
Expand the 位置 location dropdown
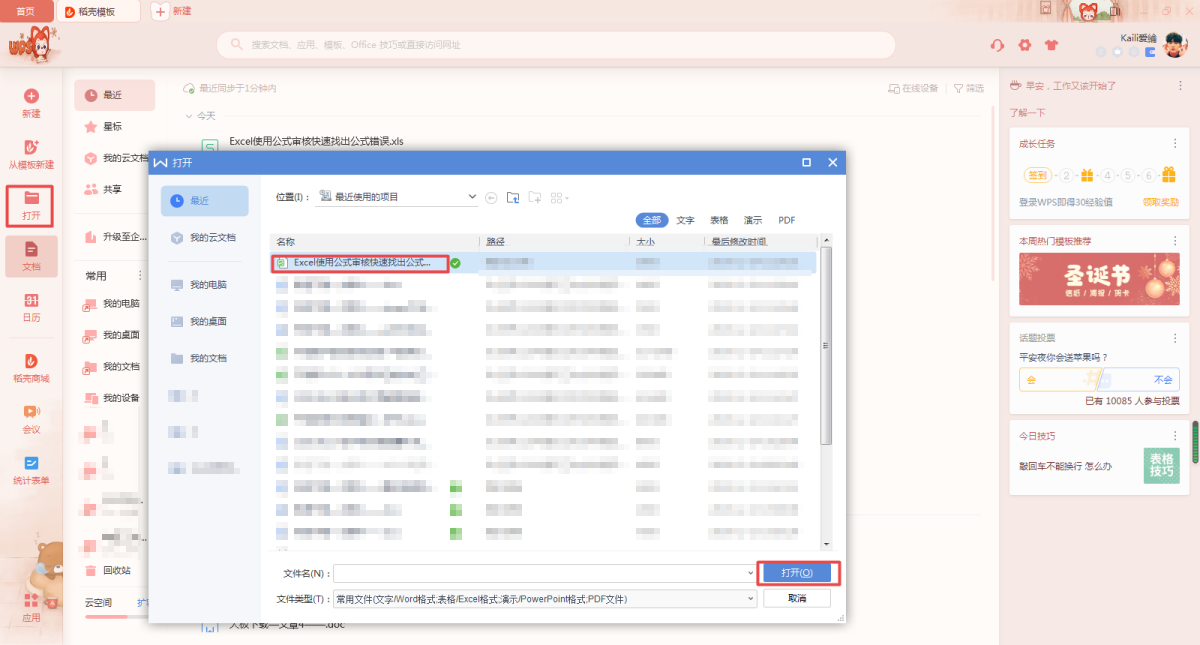(x=473, y=197)
